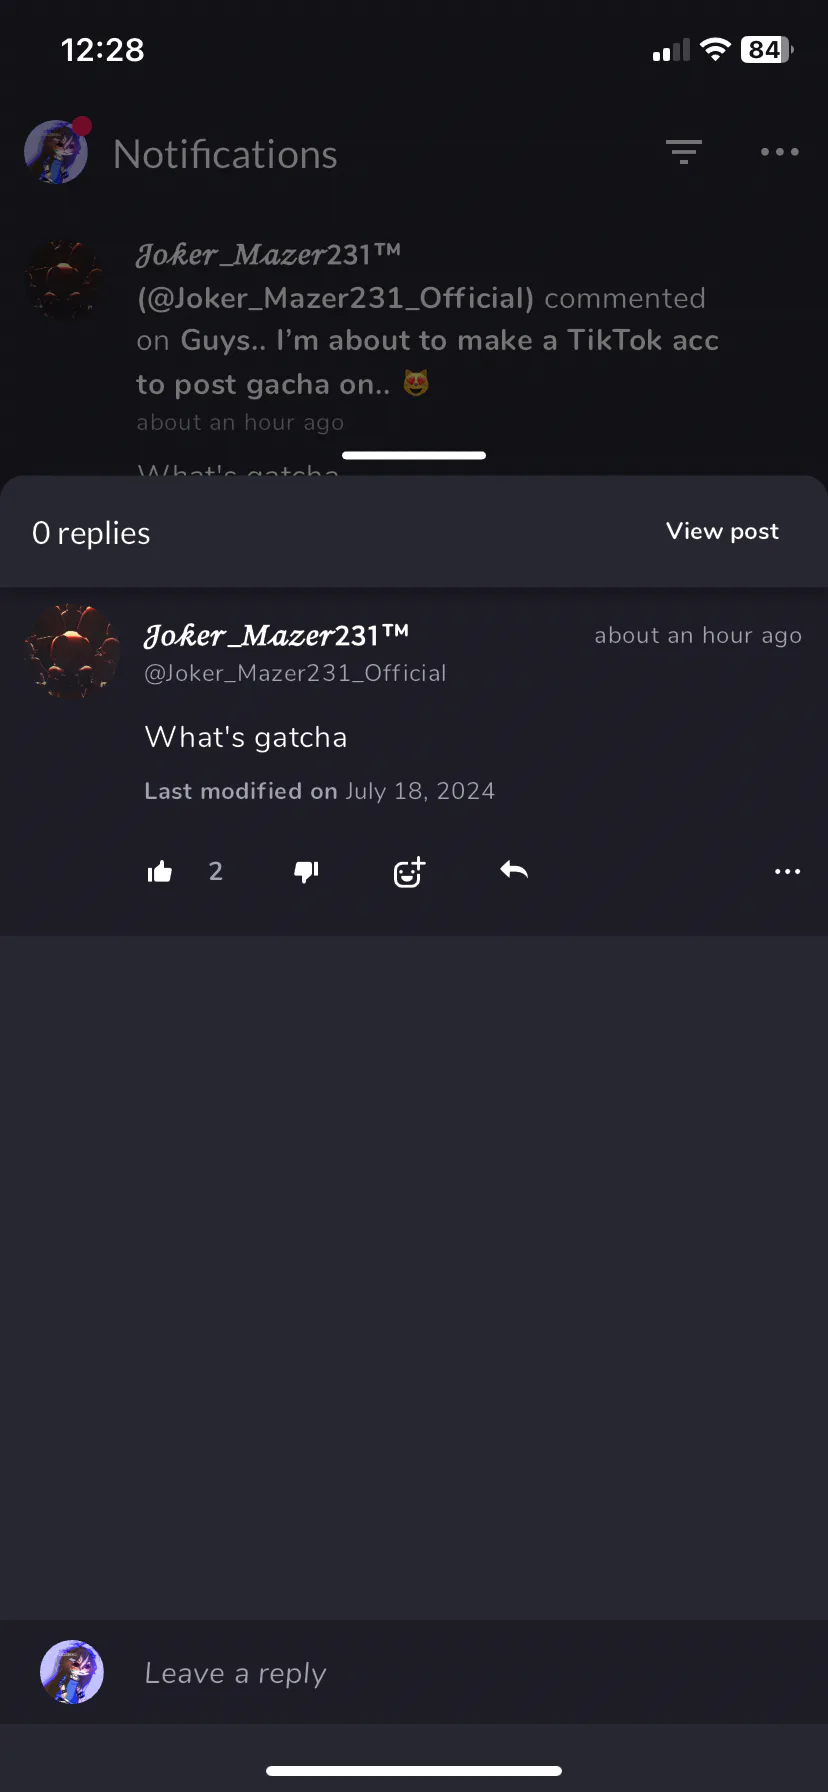The image size is (828, 1792).
Task: Tap the reply arrow icon on comment
Action: [x=514, y=870]
